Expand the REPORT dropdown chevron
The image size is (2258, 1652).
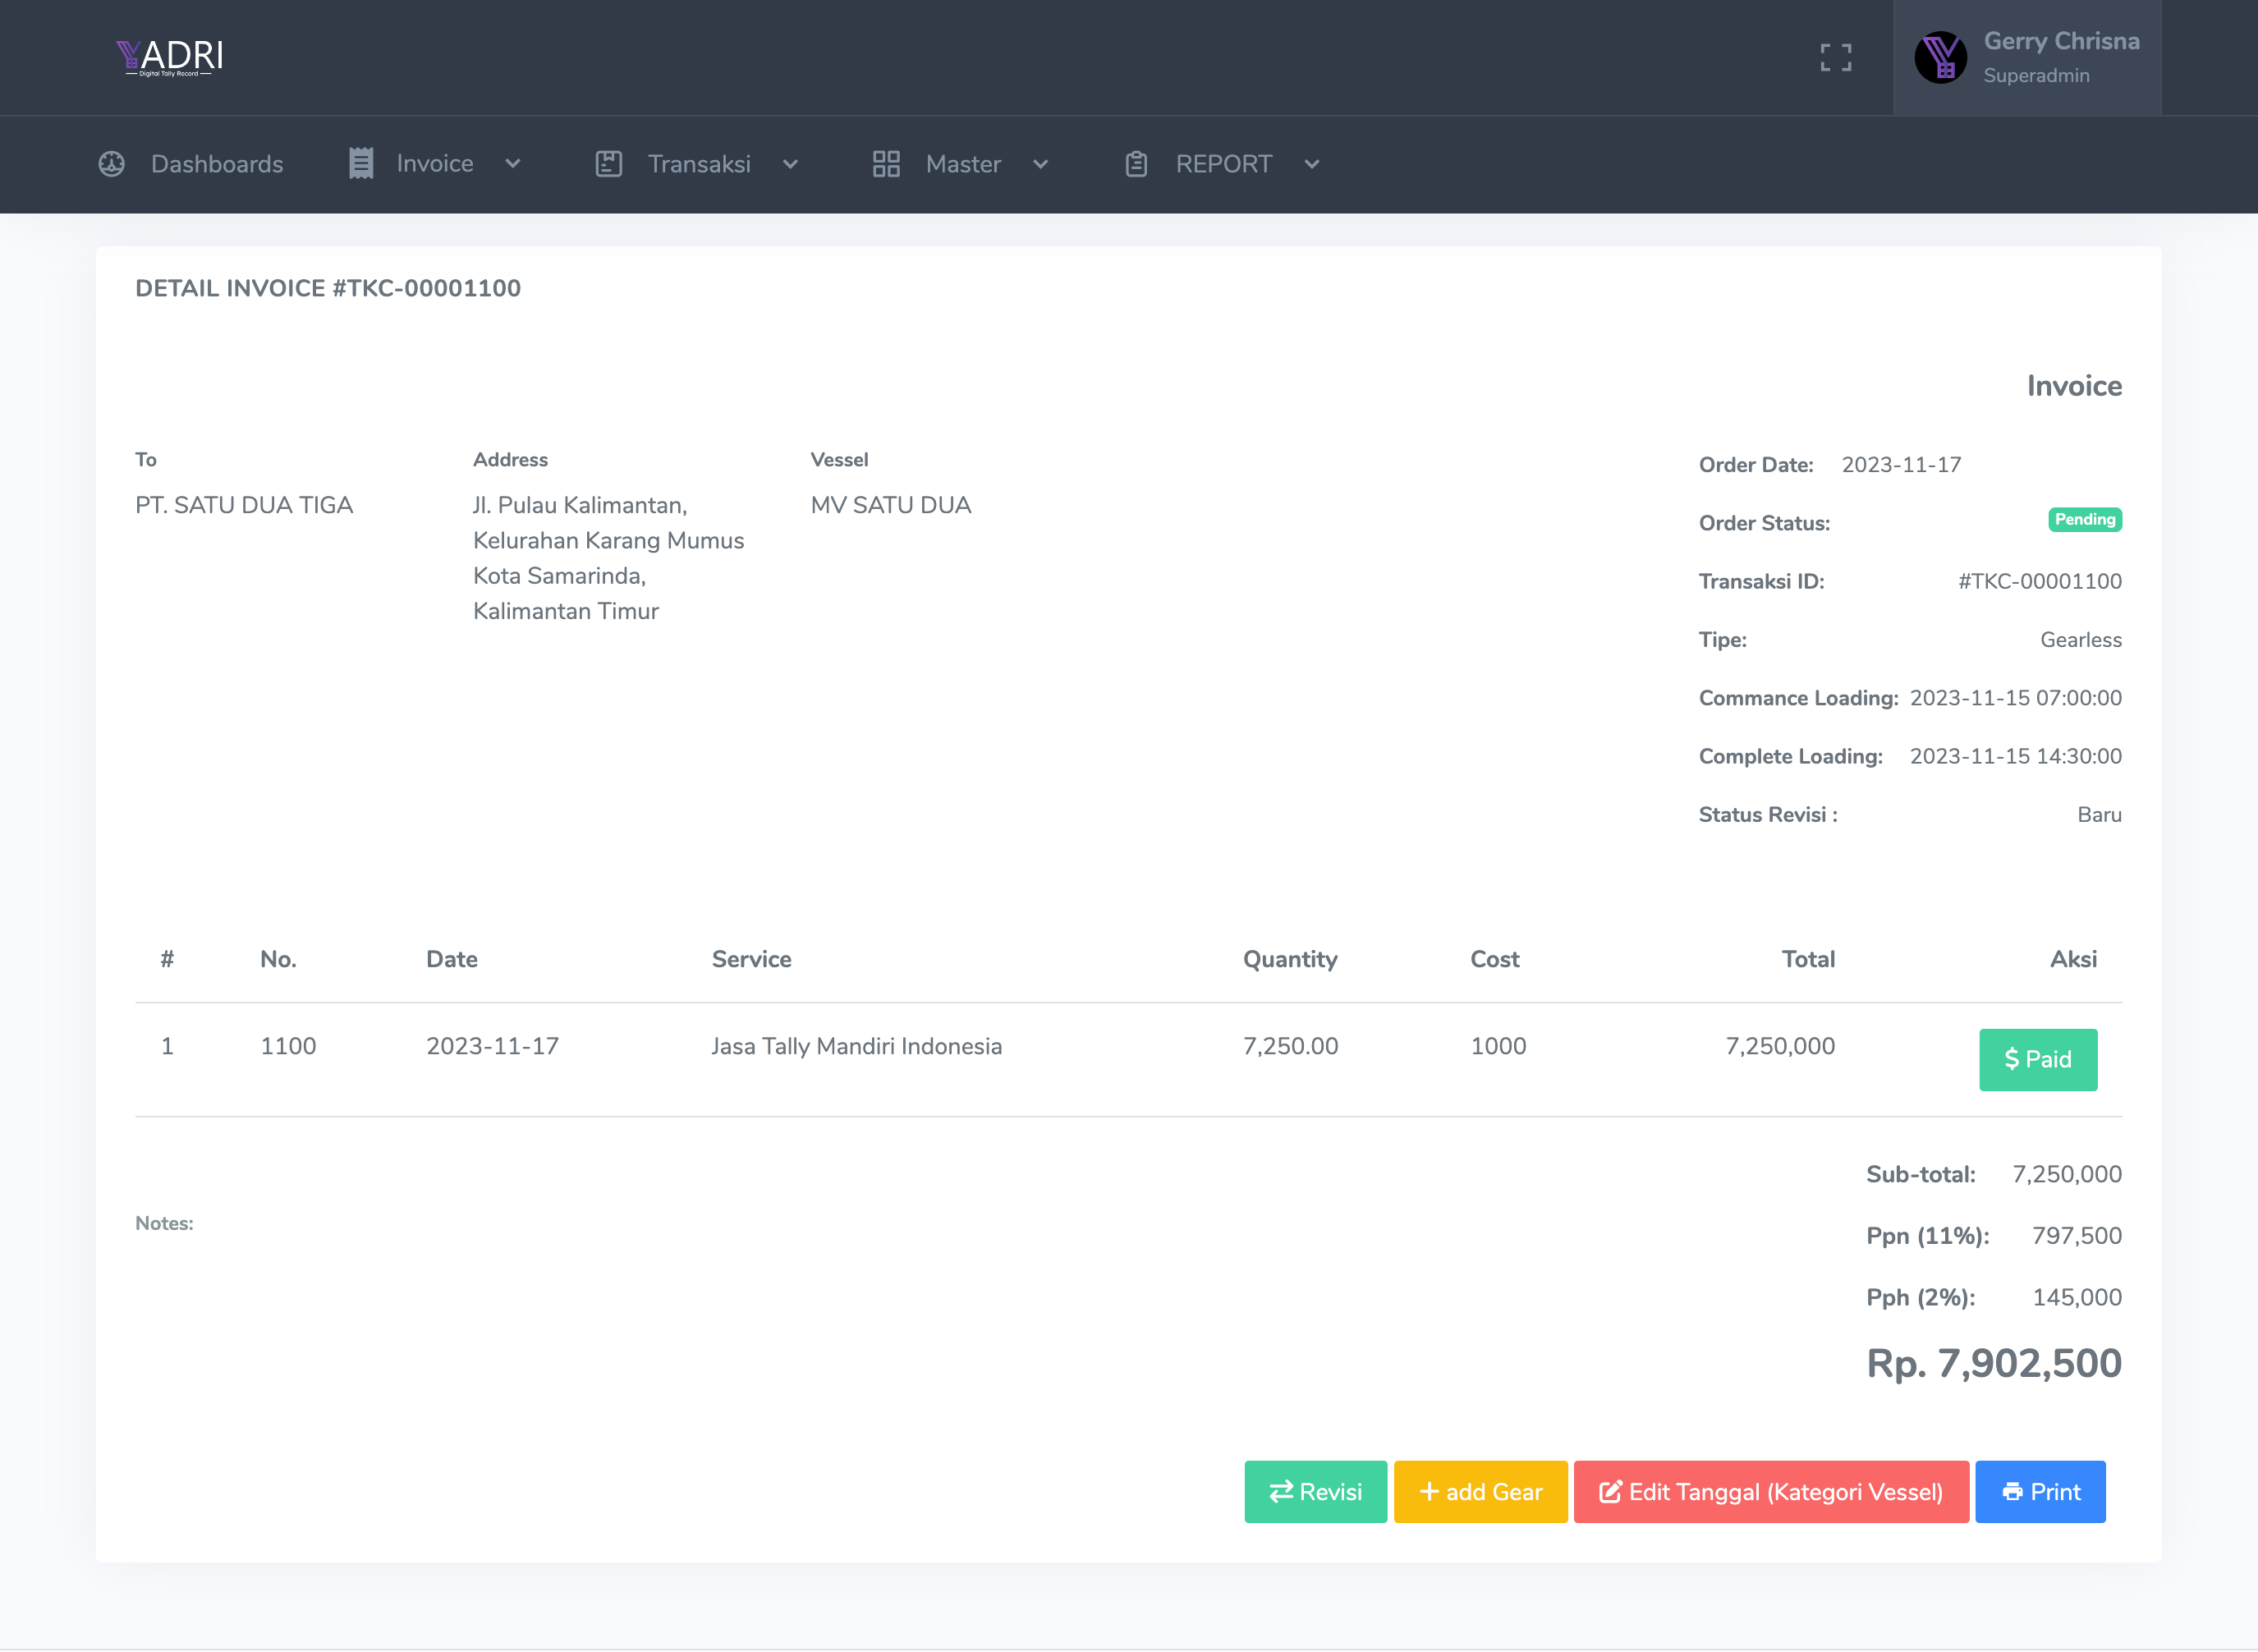[x=1312, y=164]
